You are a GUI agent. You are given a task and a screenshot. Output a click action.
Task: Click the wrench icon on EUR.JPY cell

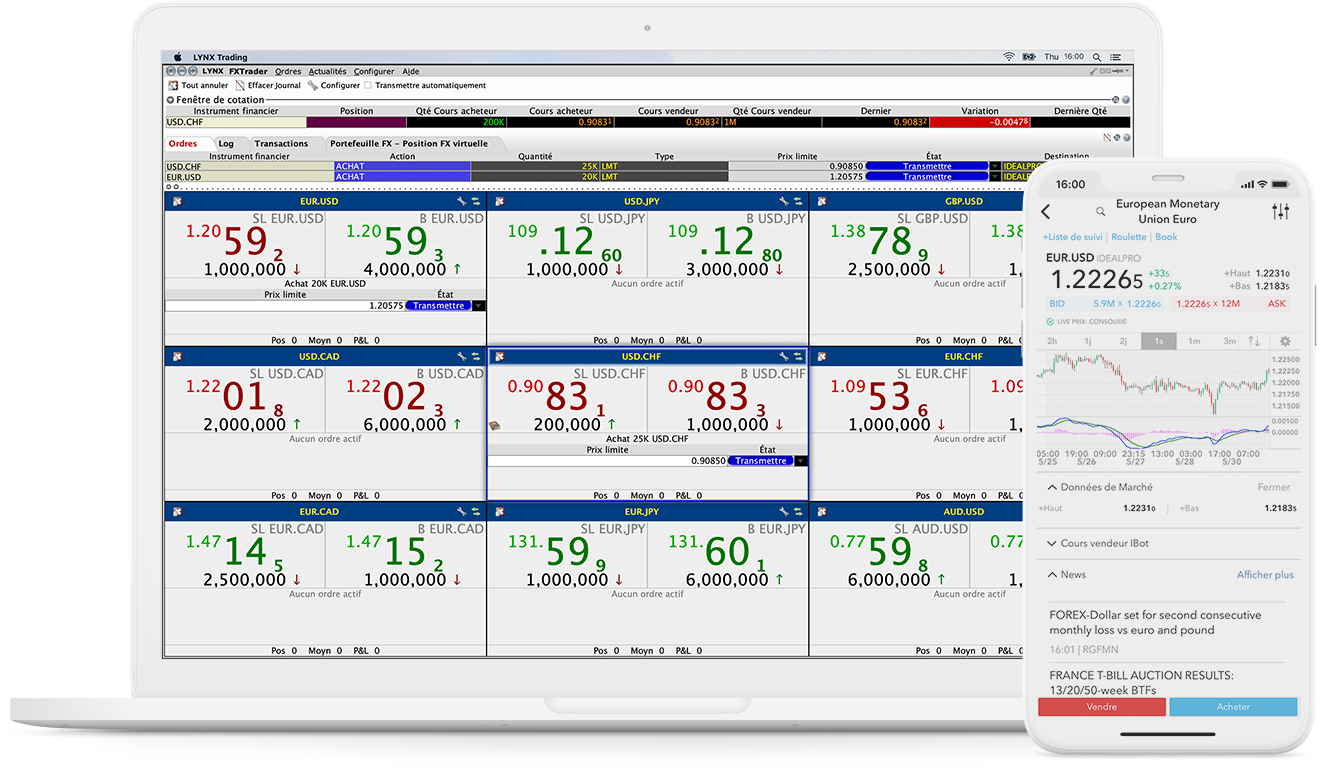coord(784,511)
